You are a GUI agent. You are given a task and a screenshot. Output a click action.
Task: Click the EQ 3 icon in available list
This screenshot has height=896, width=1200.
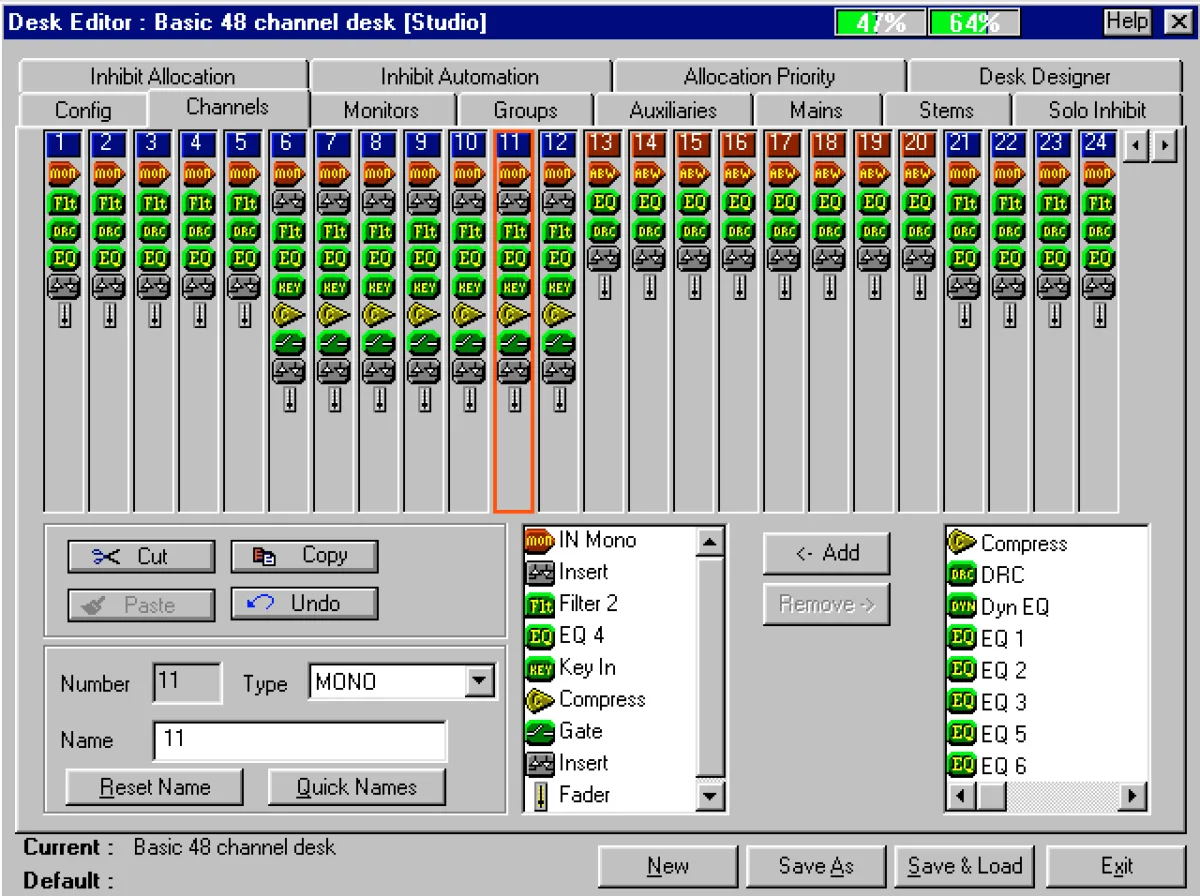962,703
